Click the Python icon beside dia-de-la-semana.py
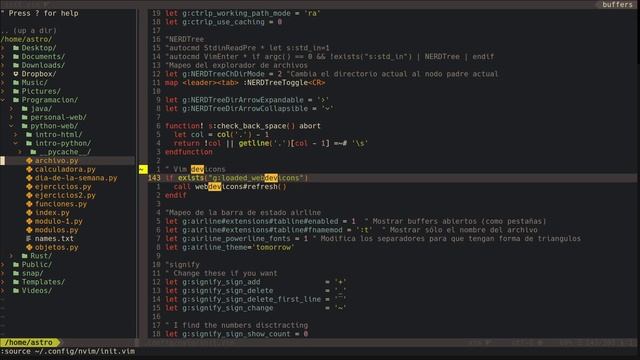Image resolution: width=640 pixels, height=360 pixels. point(29,178)
